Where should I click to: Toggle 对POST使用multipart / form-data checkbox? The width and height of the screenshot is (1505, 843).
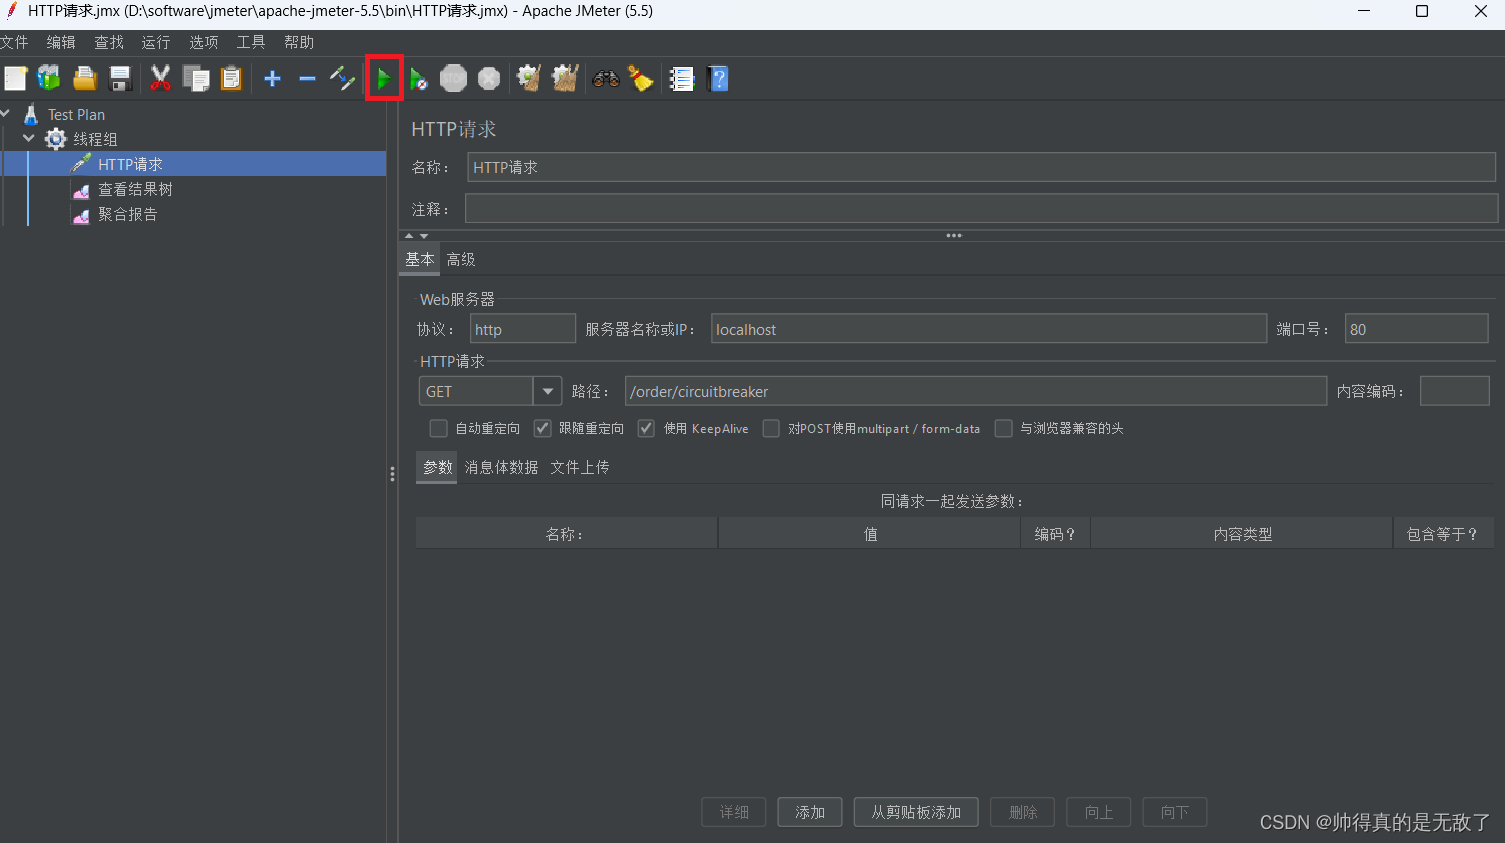(x=771, y=428)
